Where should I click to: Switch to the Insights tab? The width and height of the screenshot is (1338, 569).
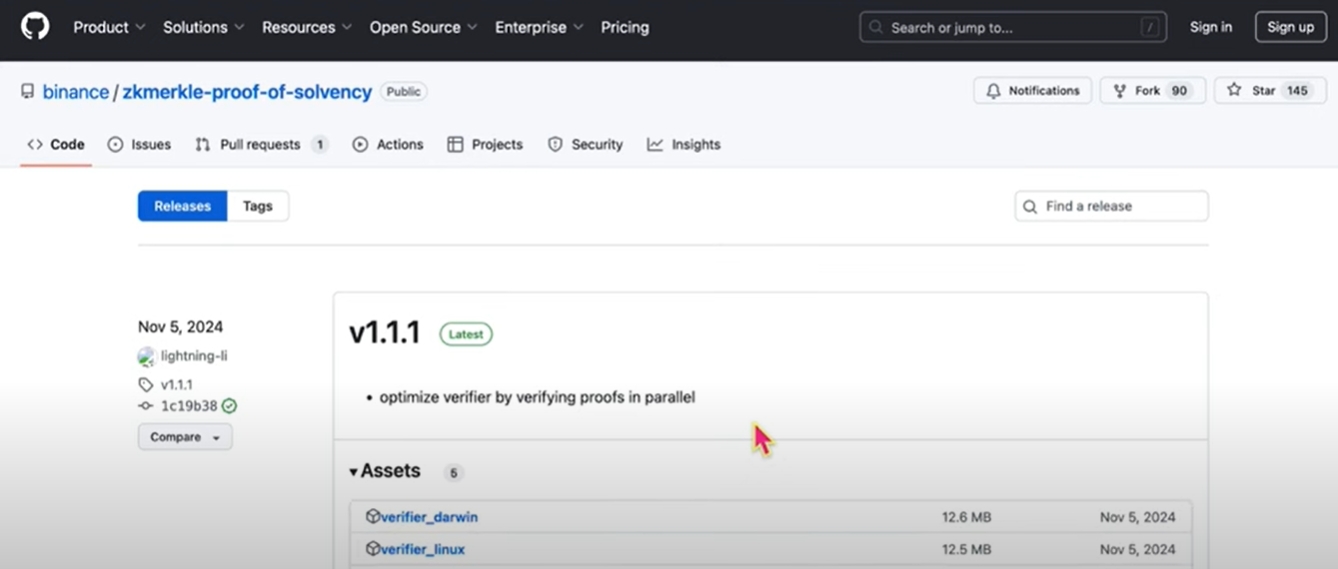pyautogui.click(x=684, y=144)
